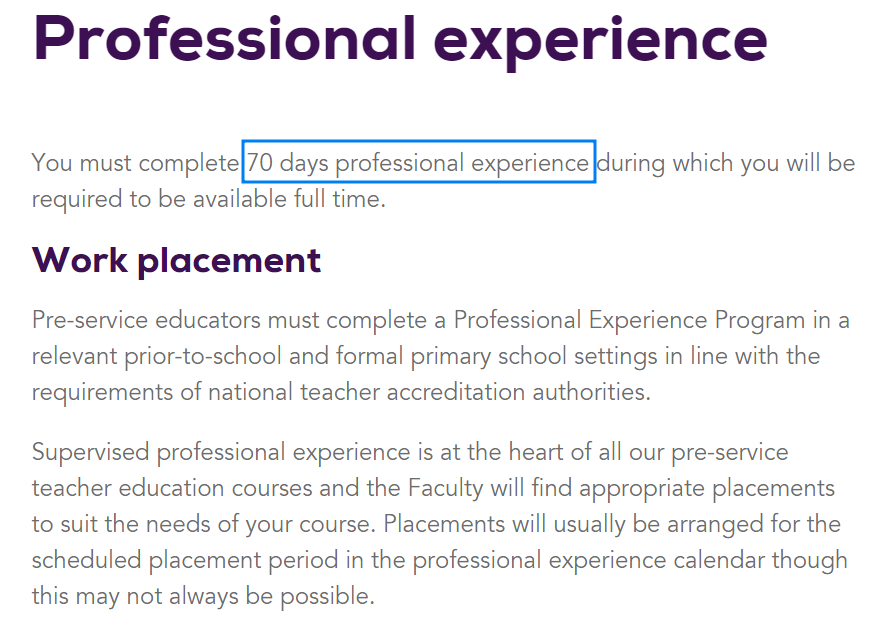Click 'to suit the needs of your course' text
Image resolution: width=876 pixels, height=619 pixels.
201,524
